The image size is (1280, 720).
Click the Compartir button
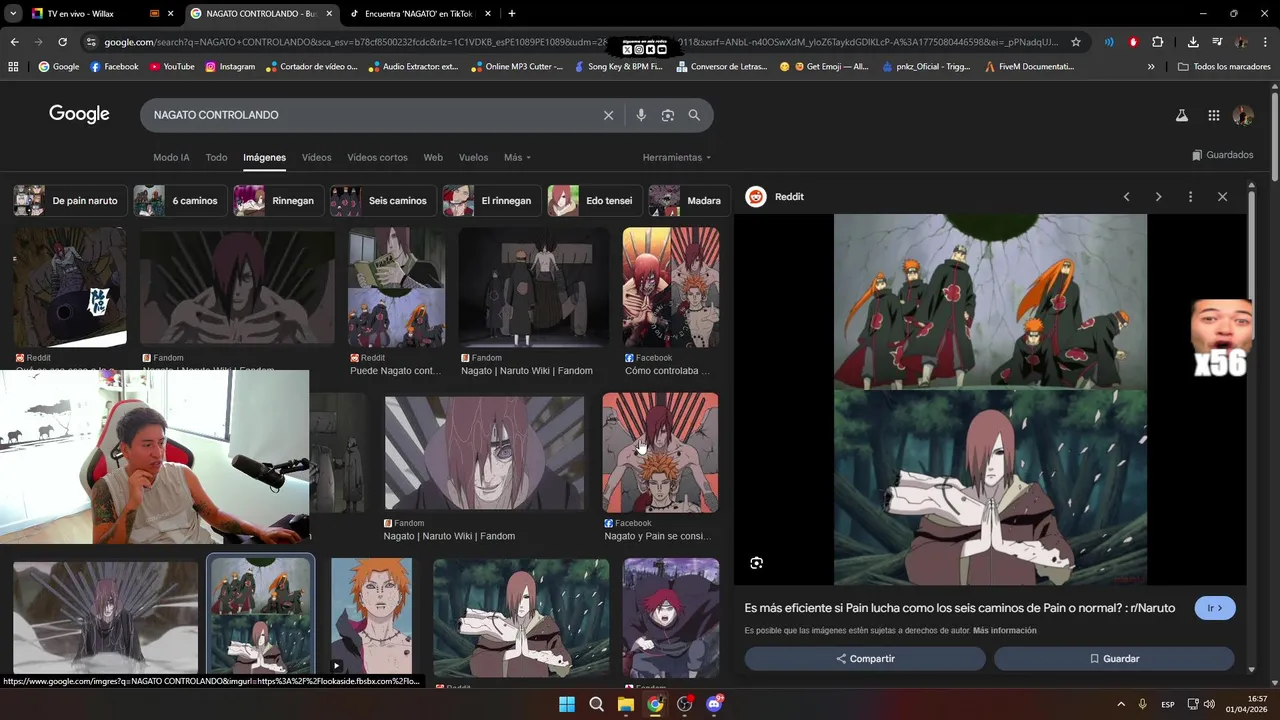(865, 659)
